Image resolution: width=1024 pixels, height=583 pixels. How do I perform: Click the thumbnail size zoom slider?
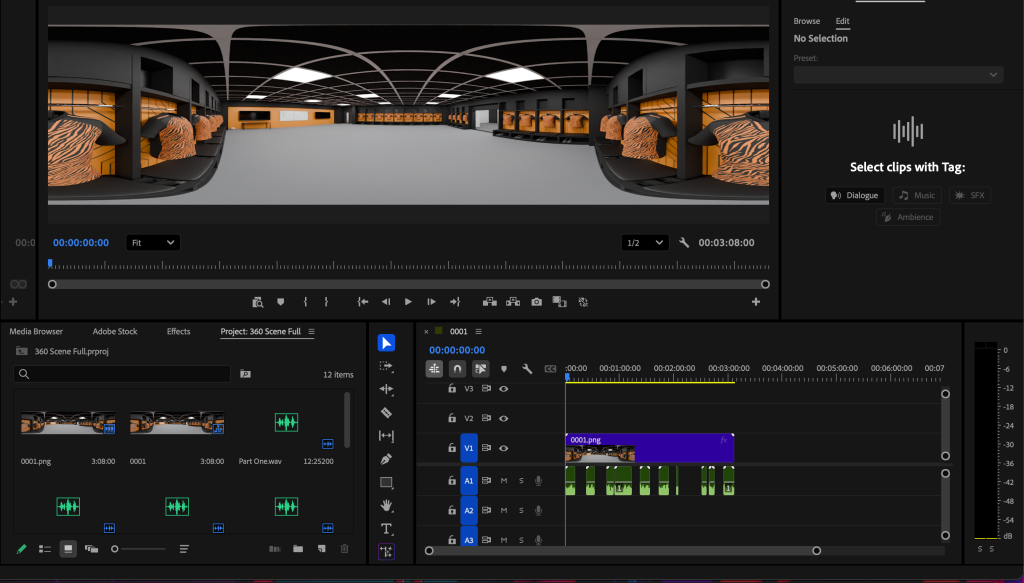[x=116, y=549]
